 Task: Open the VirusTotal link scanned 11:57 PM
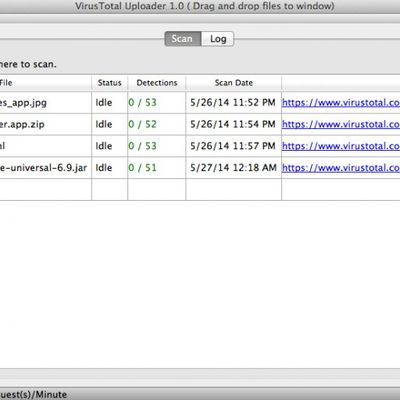pyautogui.click(x=341, y=146)
